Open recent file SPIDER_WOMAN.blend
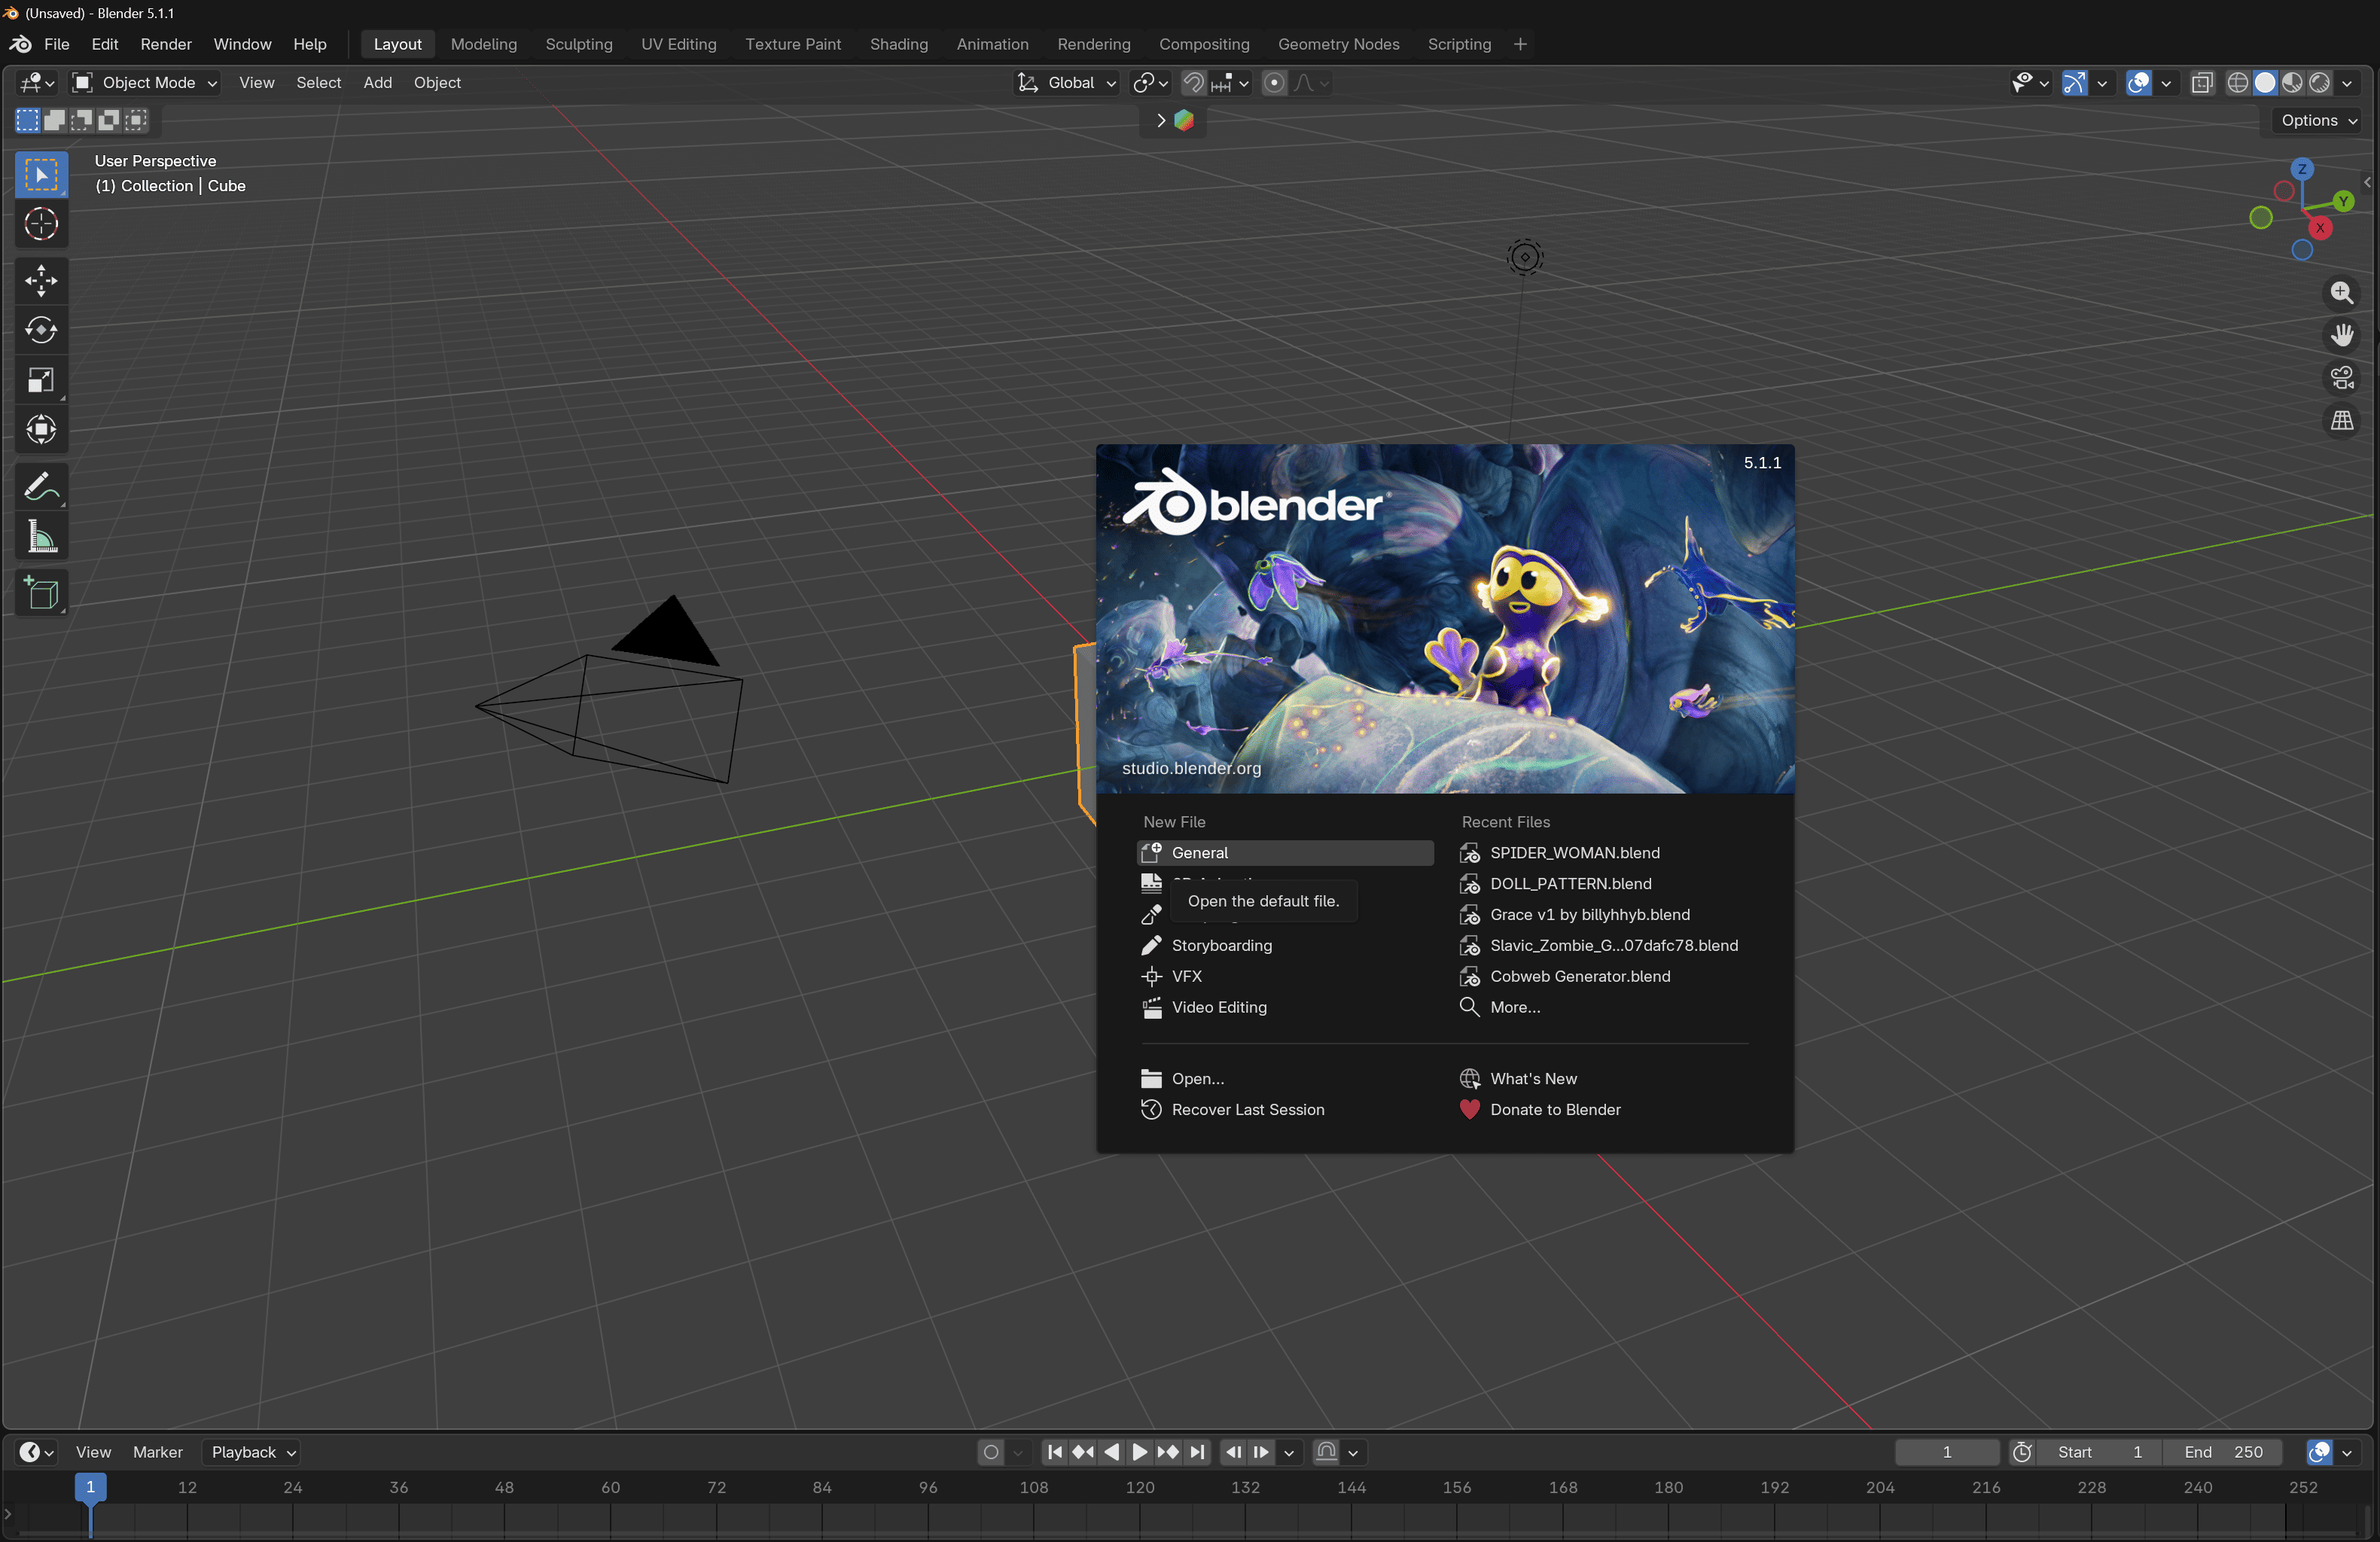 (1603, 853)
